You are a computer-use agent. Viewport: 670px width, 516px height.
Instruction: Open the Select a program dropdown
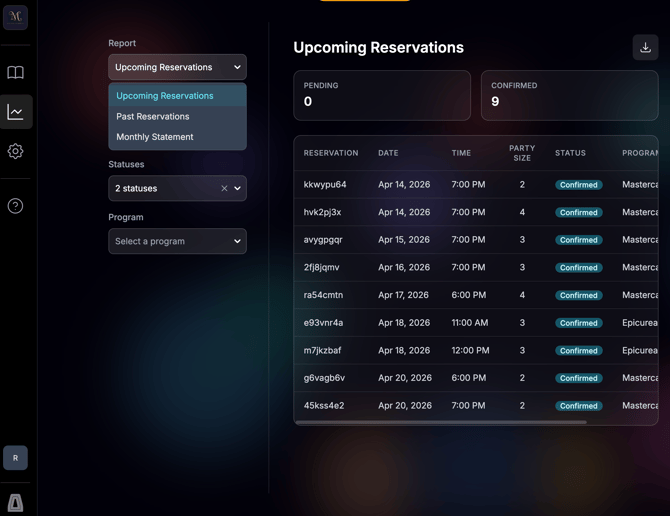[177, 241]
